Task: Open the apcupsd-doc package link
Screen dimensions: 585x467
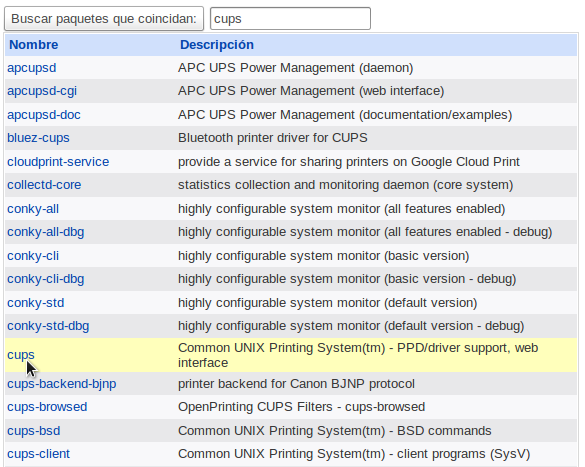Action: click(x=44, y=115)
